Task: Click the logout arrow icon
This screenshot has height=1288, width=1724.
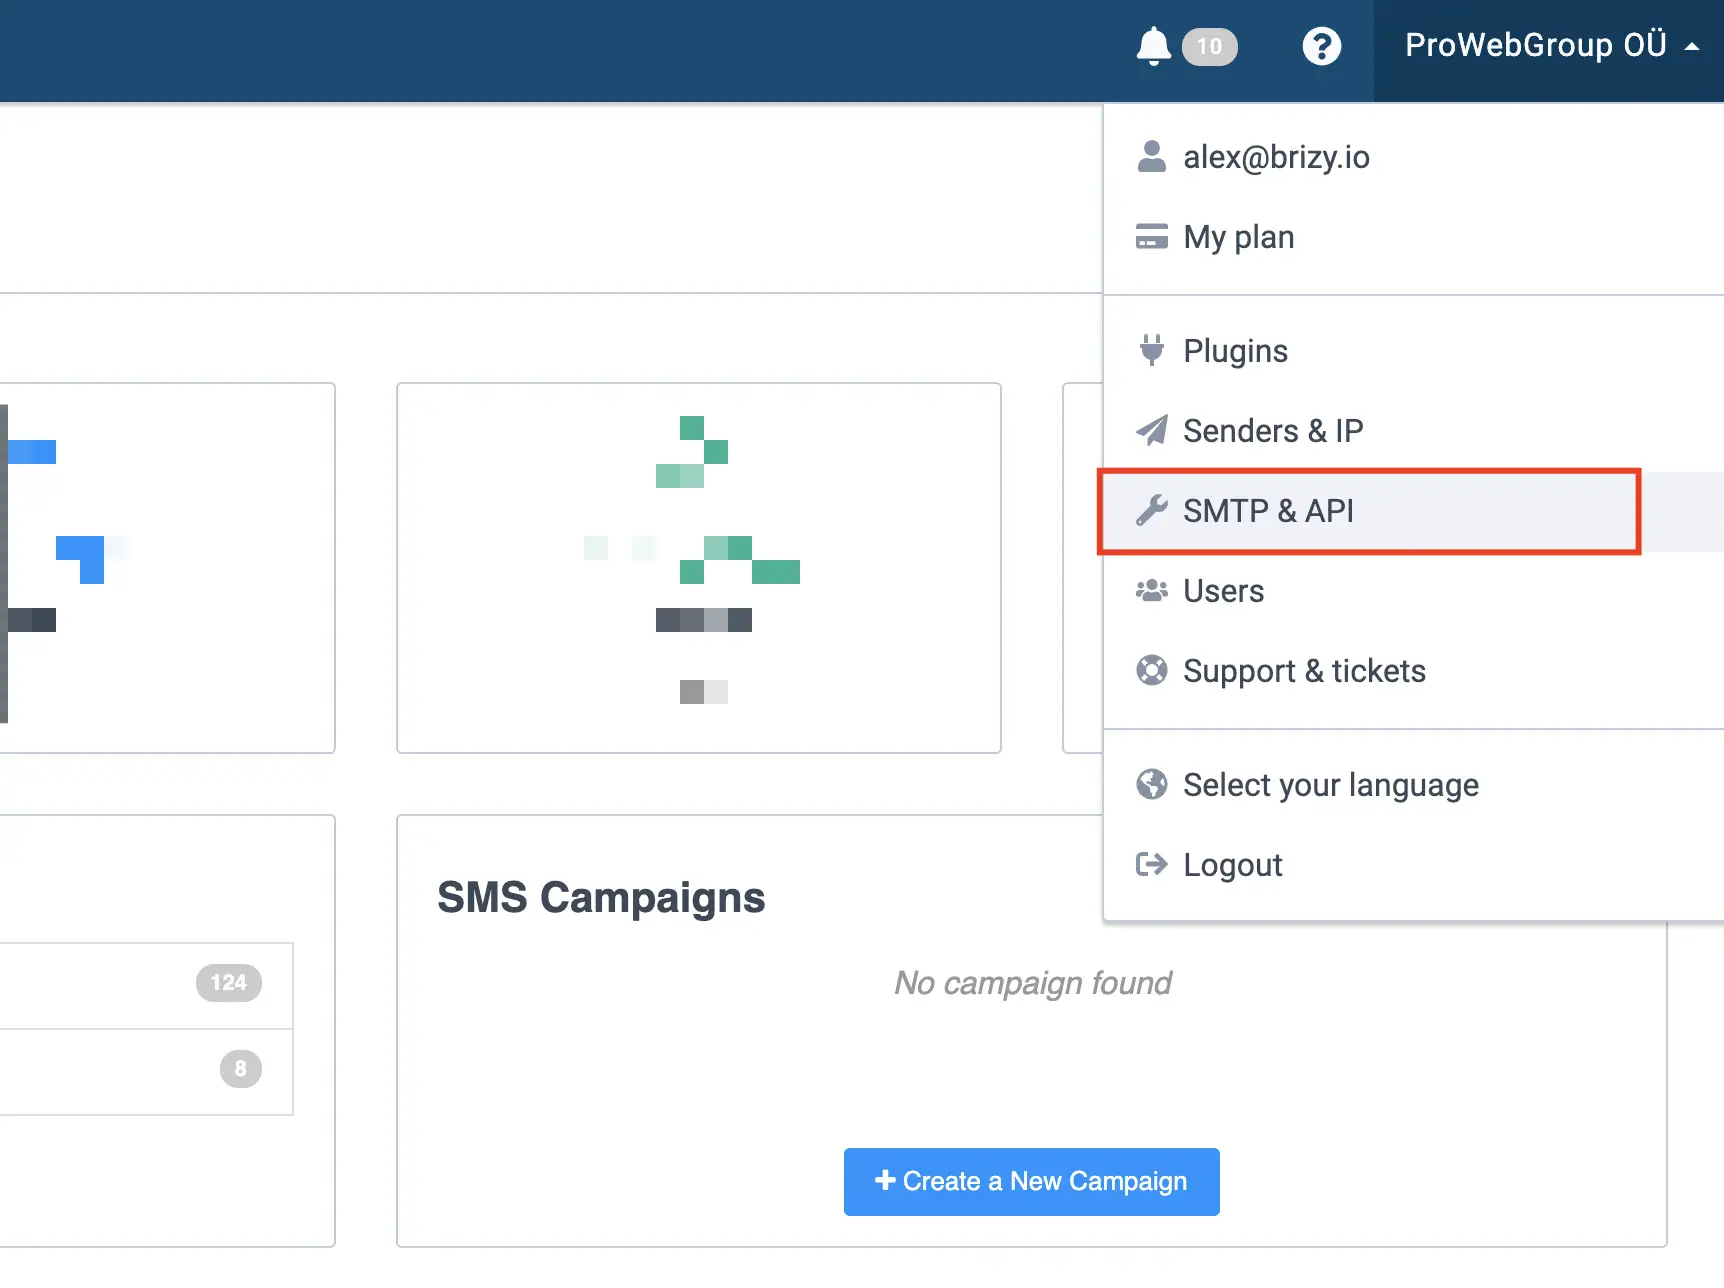Action: click(x=1151, y=865)
